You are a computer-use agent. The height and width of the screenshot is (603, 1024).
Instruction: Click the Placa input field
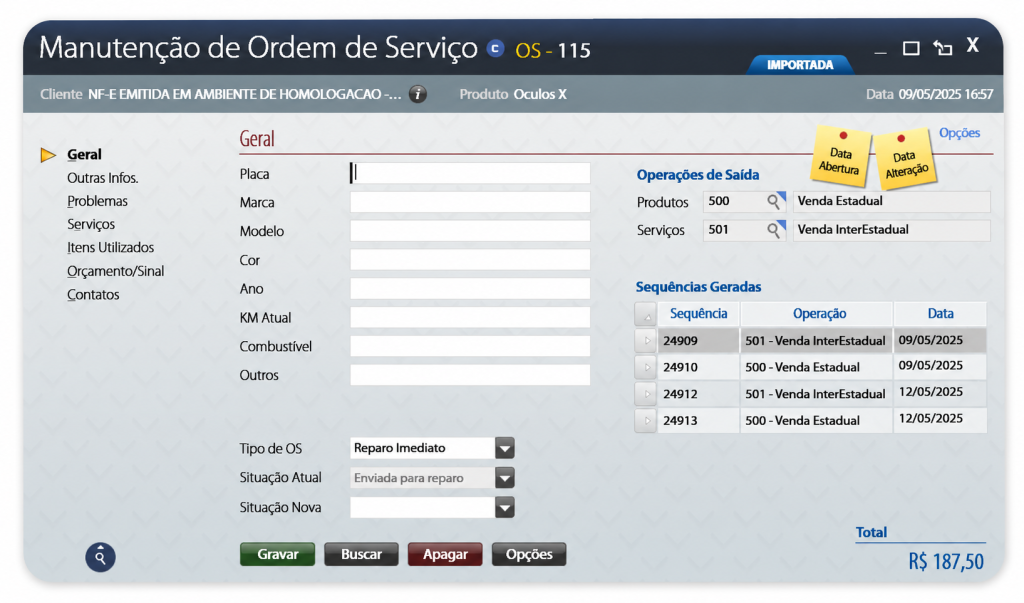(x=470, y=173)
